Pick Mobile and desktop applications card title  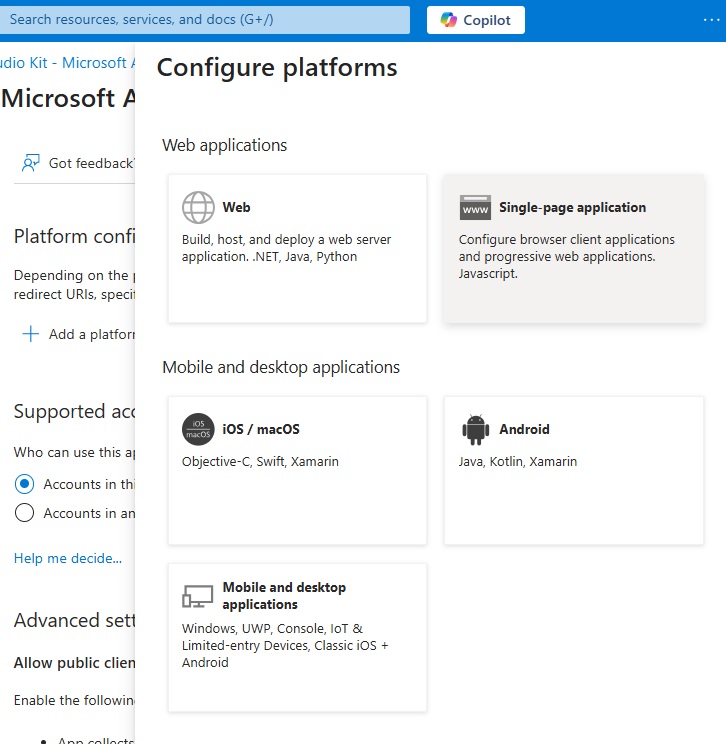[284, 596]
